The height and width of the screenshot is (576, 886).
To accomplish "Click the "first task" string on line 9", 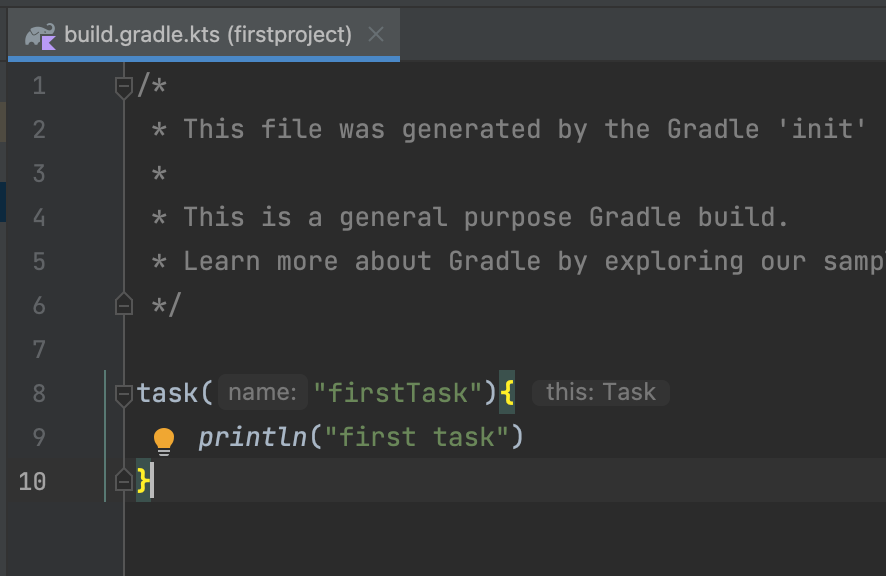I will tap(417, 436).
